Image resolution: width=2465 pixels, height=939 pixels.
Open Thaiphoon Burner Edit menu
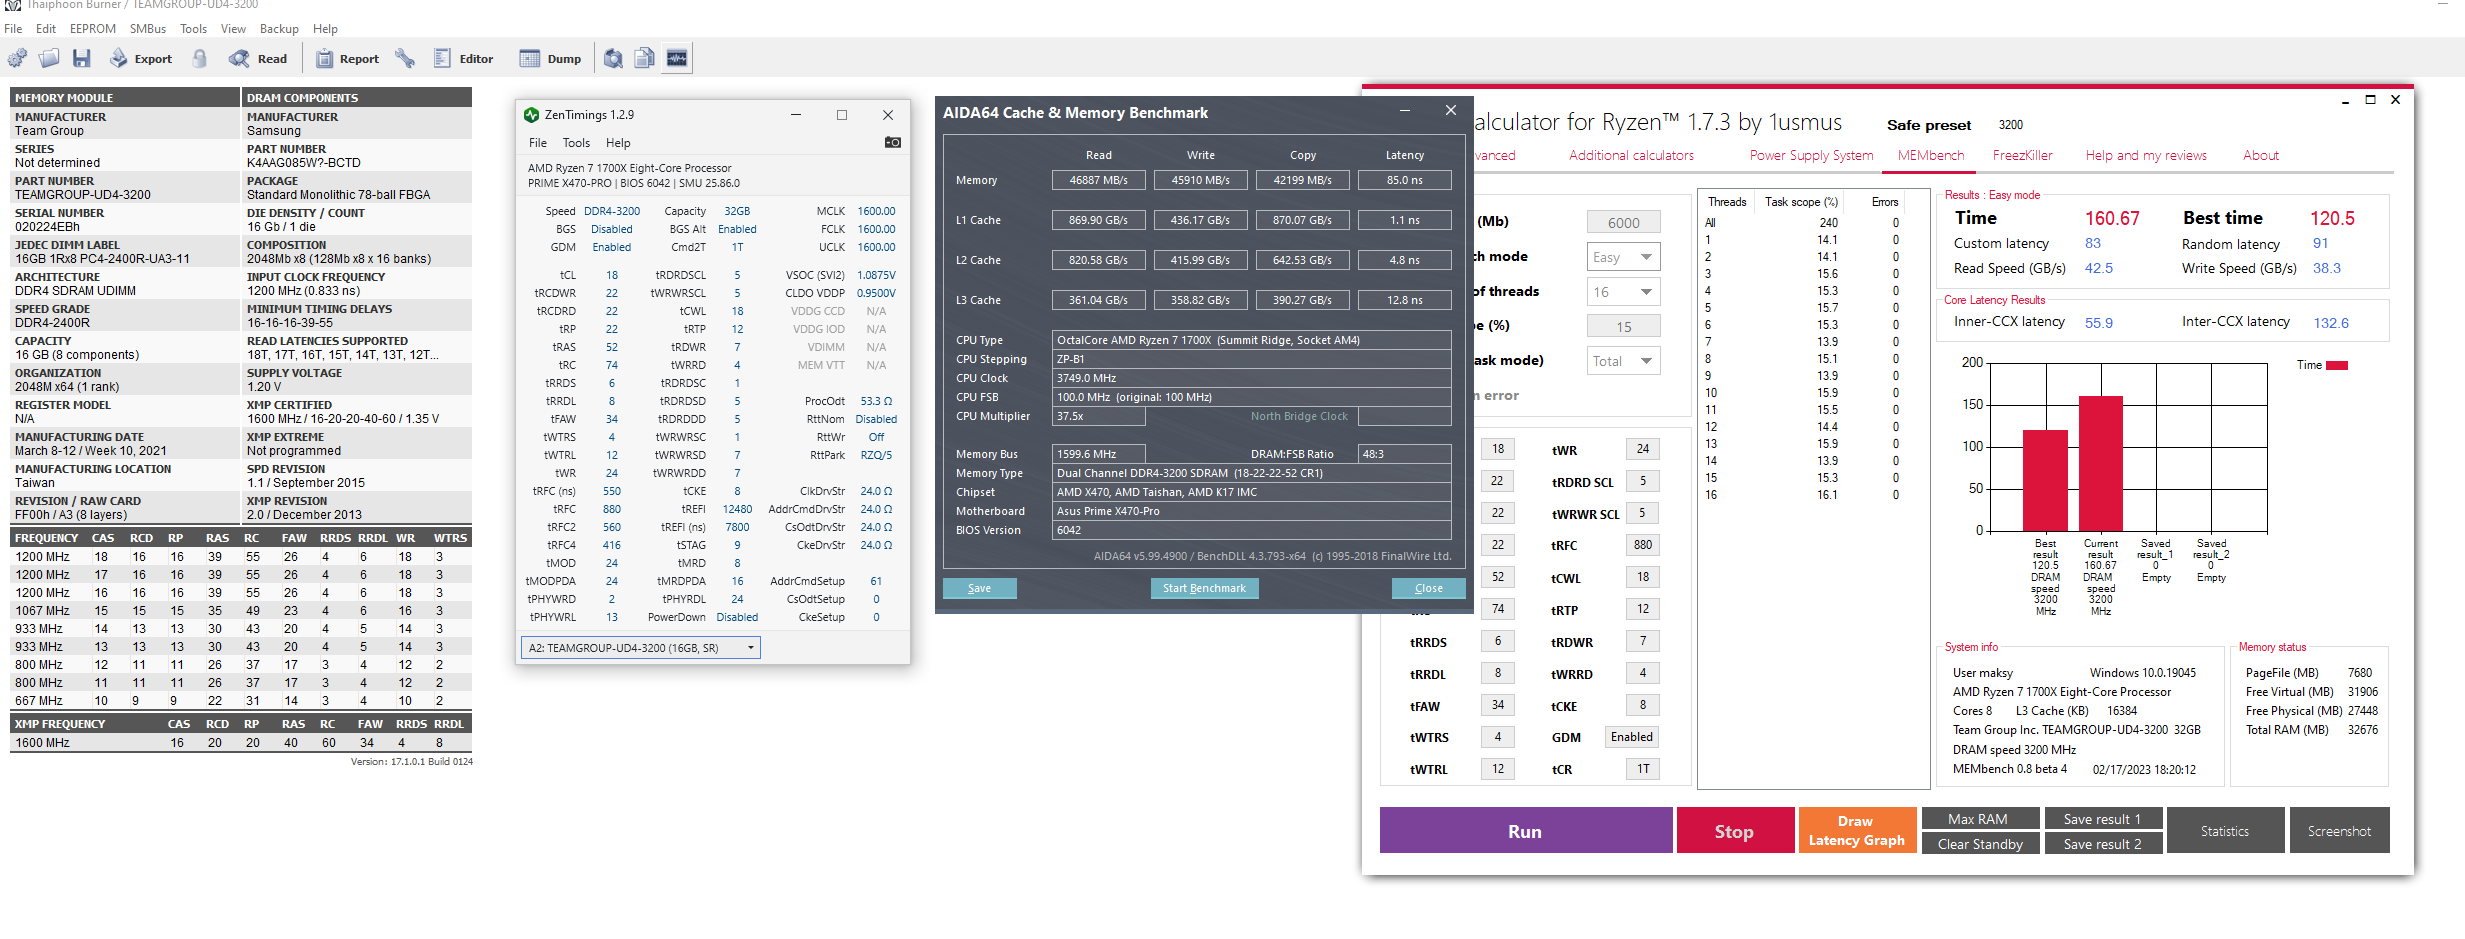46,29
